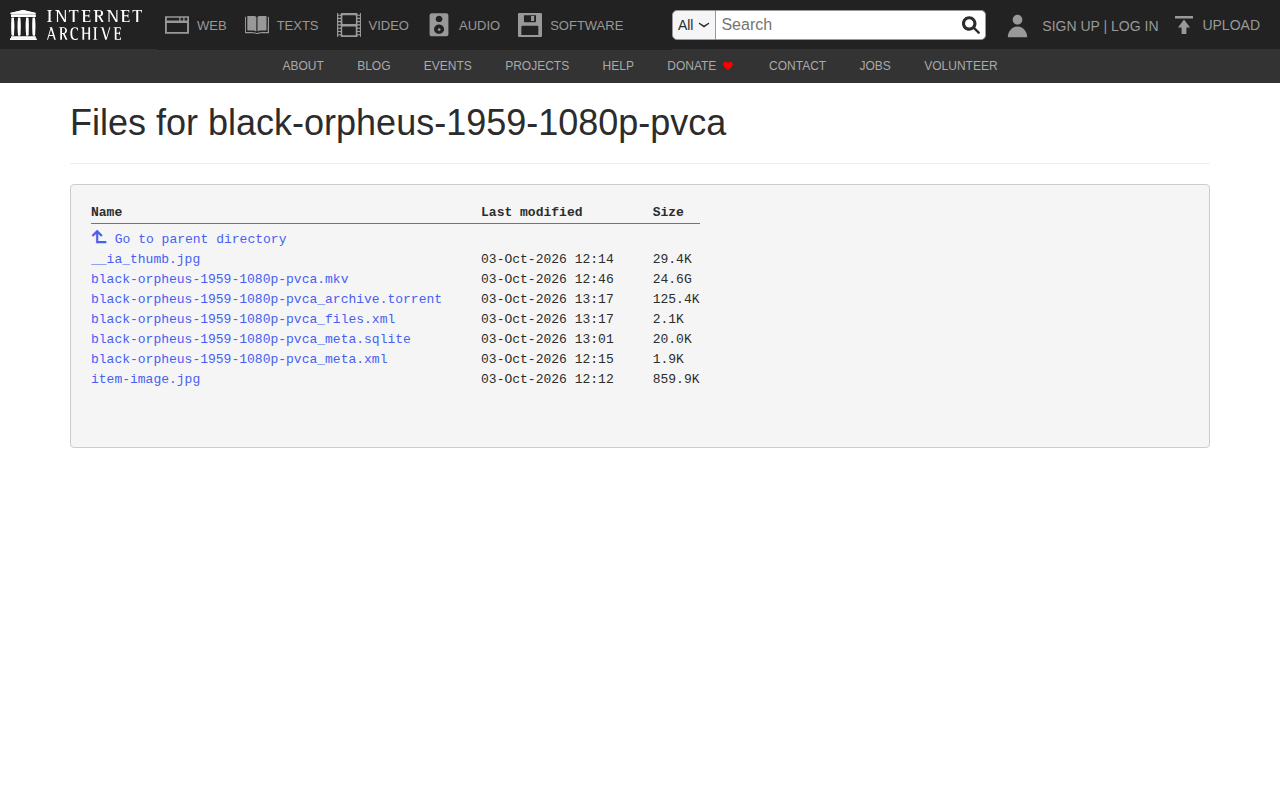Viewport: 1280px width, 800px height.
Task: Download the black-orpheus-1959-1080p-pvca.mkv file
Action: tap(220, 279)
